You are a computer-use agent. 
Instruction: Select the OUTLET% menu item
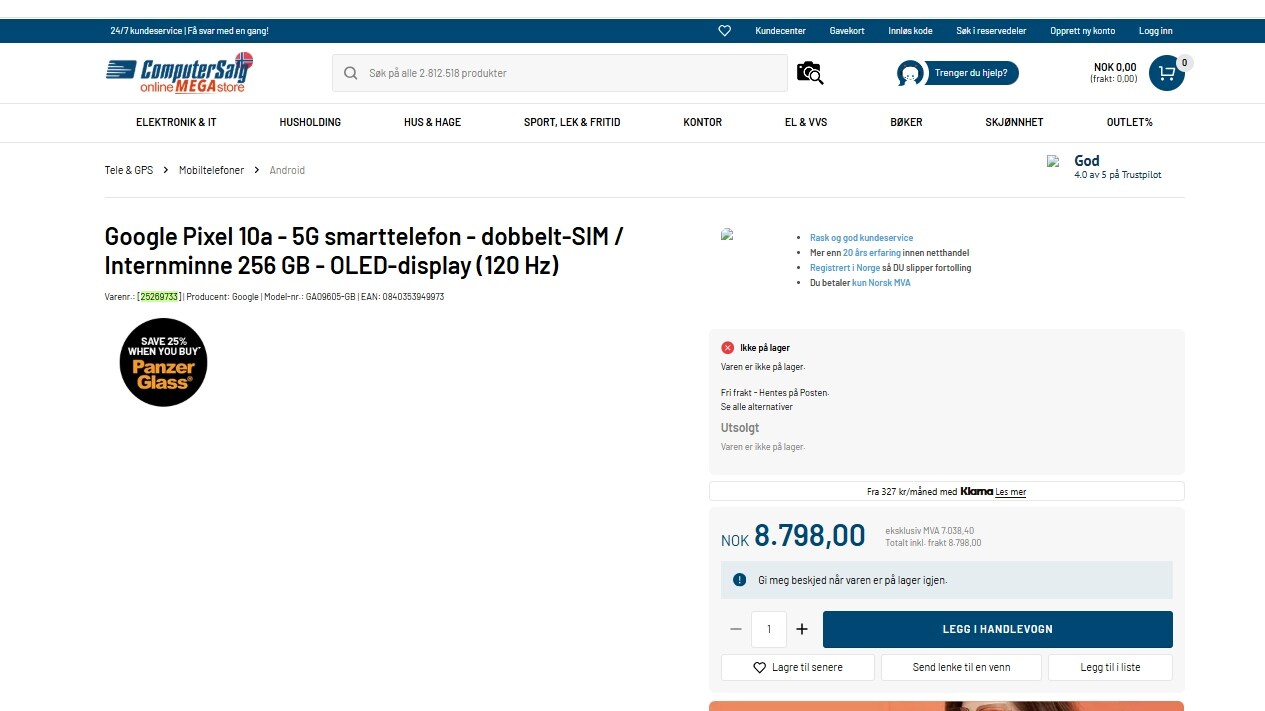[x=1129, y=122]
